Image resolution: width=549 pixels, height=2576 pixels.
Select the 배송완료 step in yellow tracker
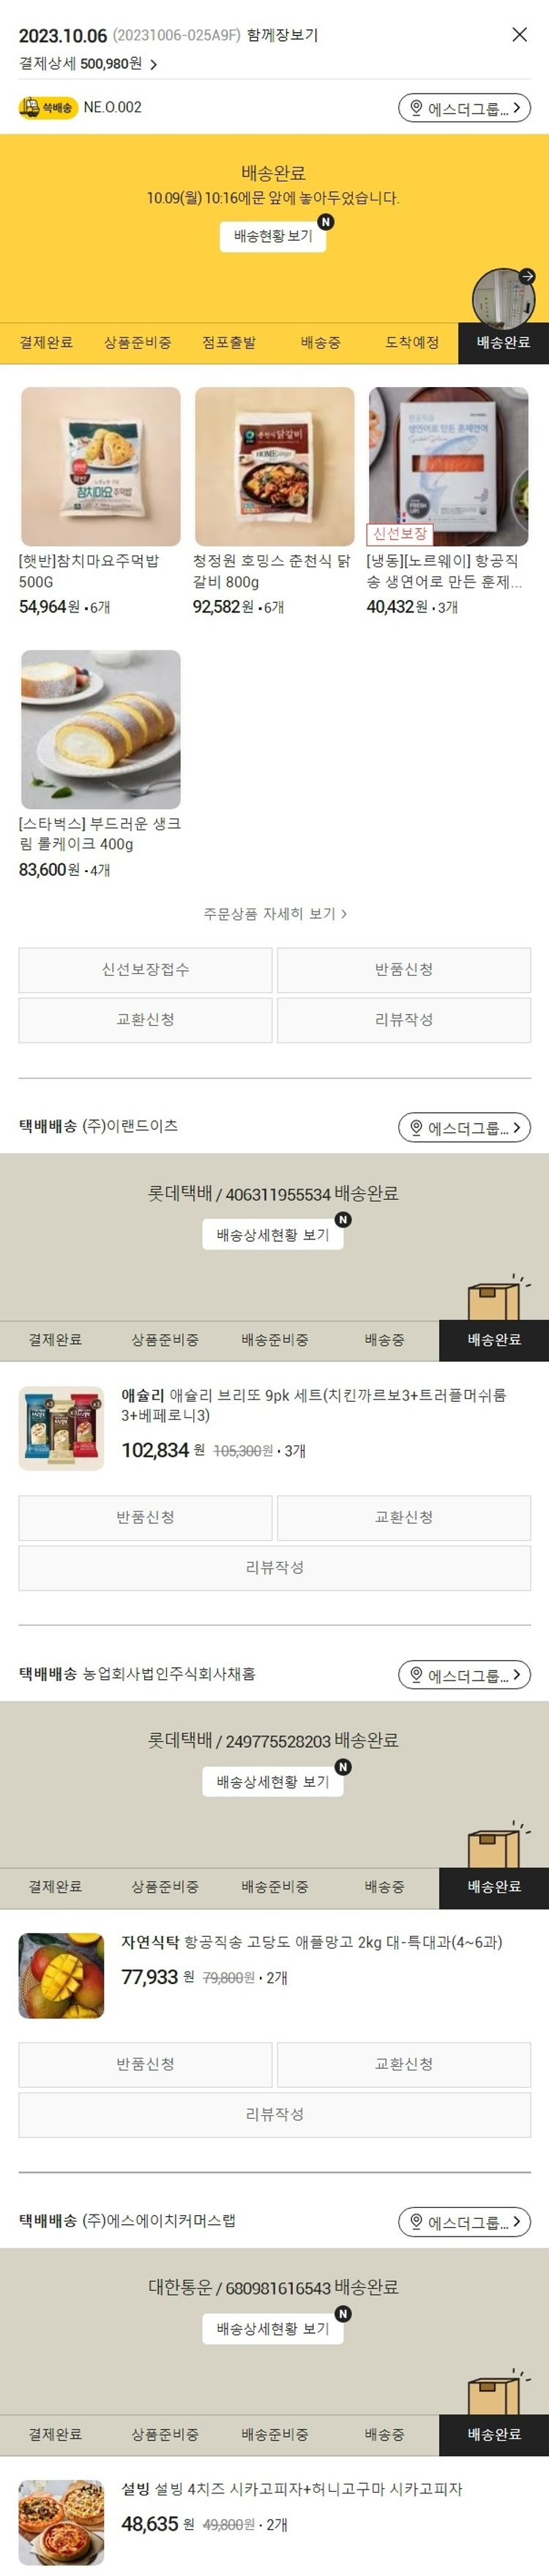[503, 342]
